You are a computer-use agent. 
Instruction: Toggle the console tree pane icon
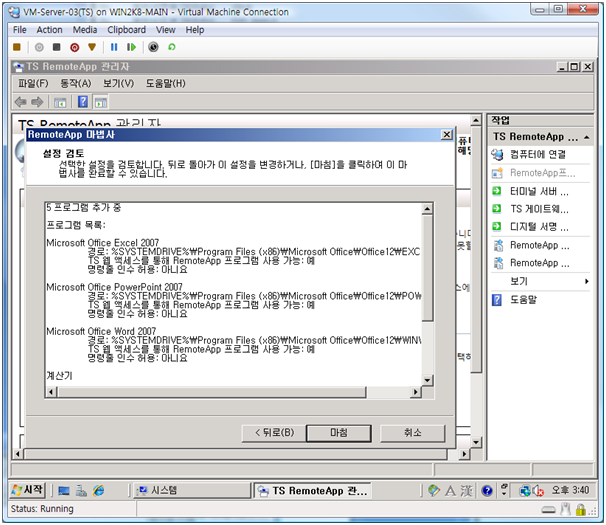[60, 102]
